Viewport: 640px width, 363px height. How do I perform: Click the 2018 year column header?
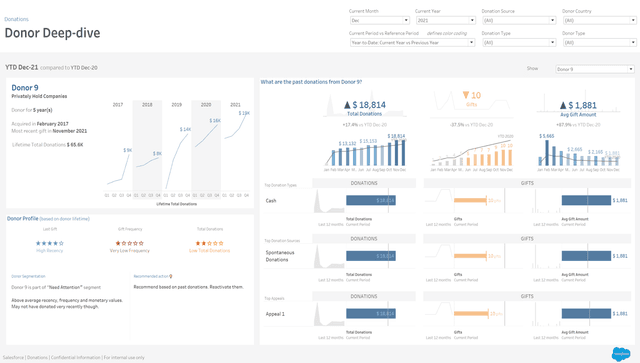pos(147,105)
